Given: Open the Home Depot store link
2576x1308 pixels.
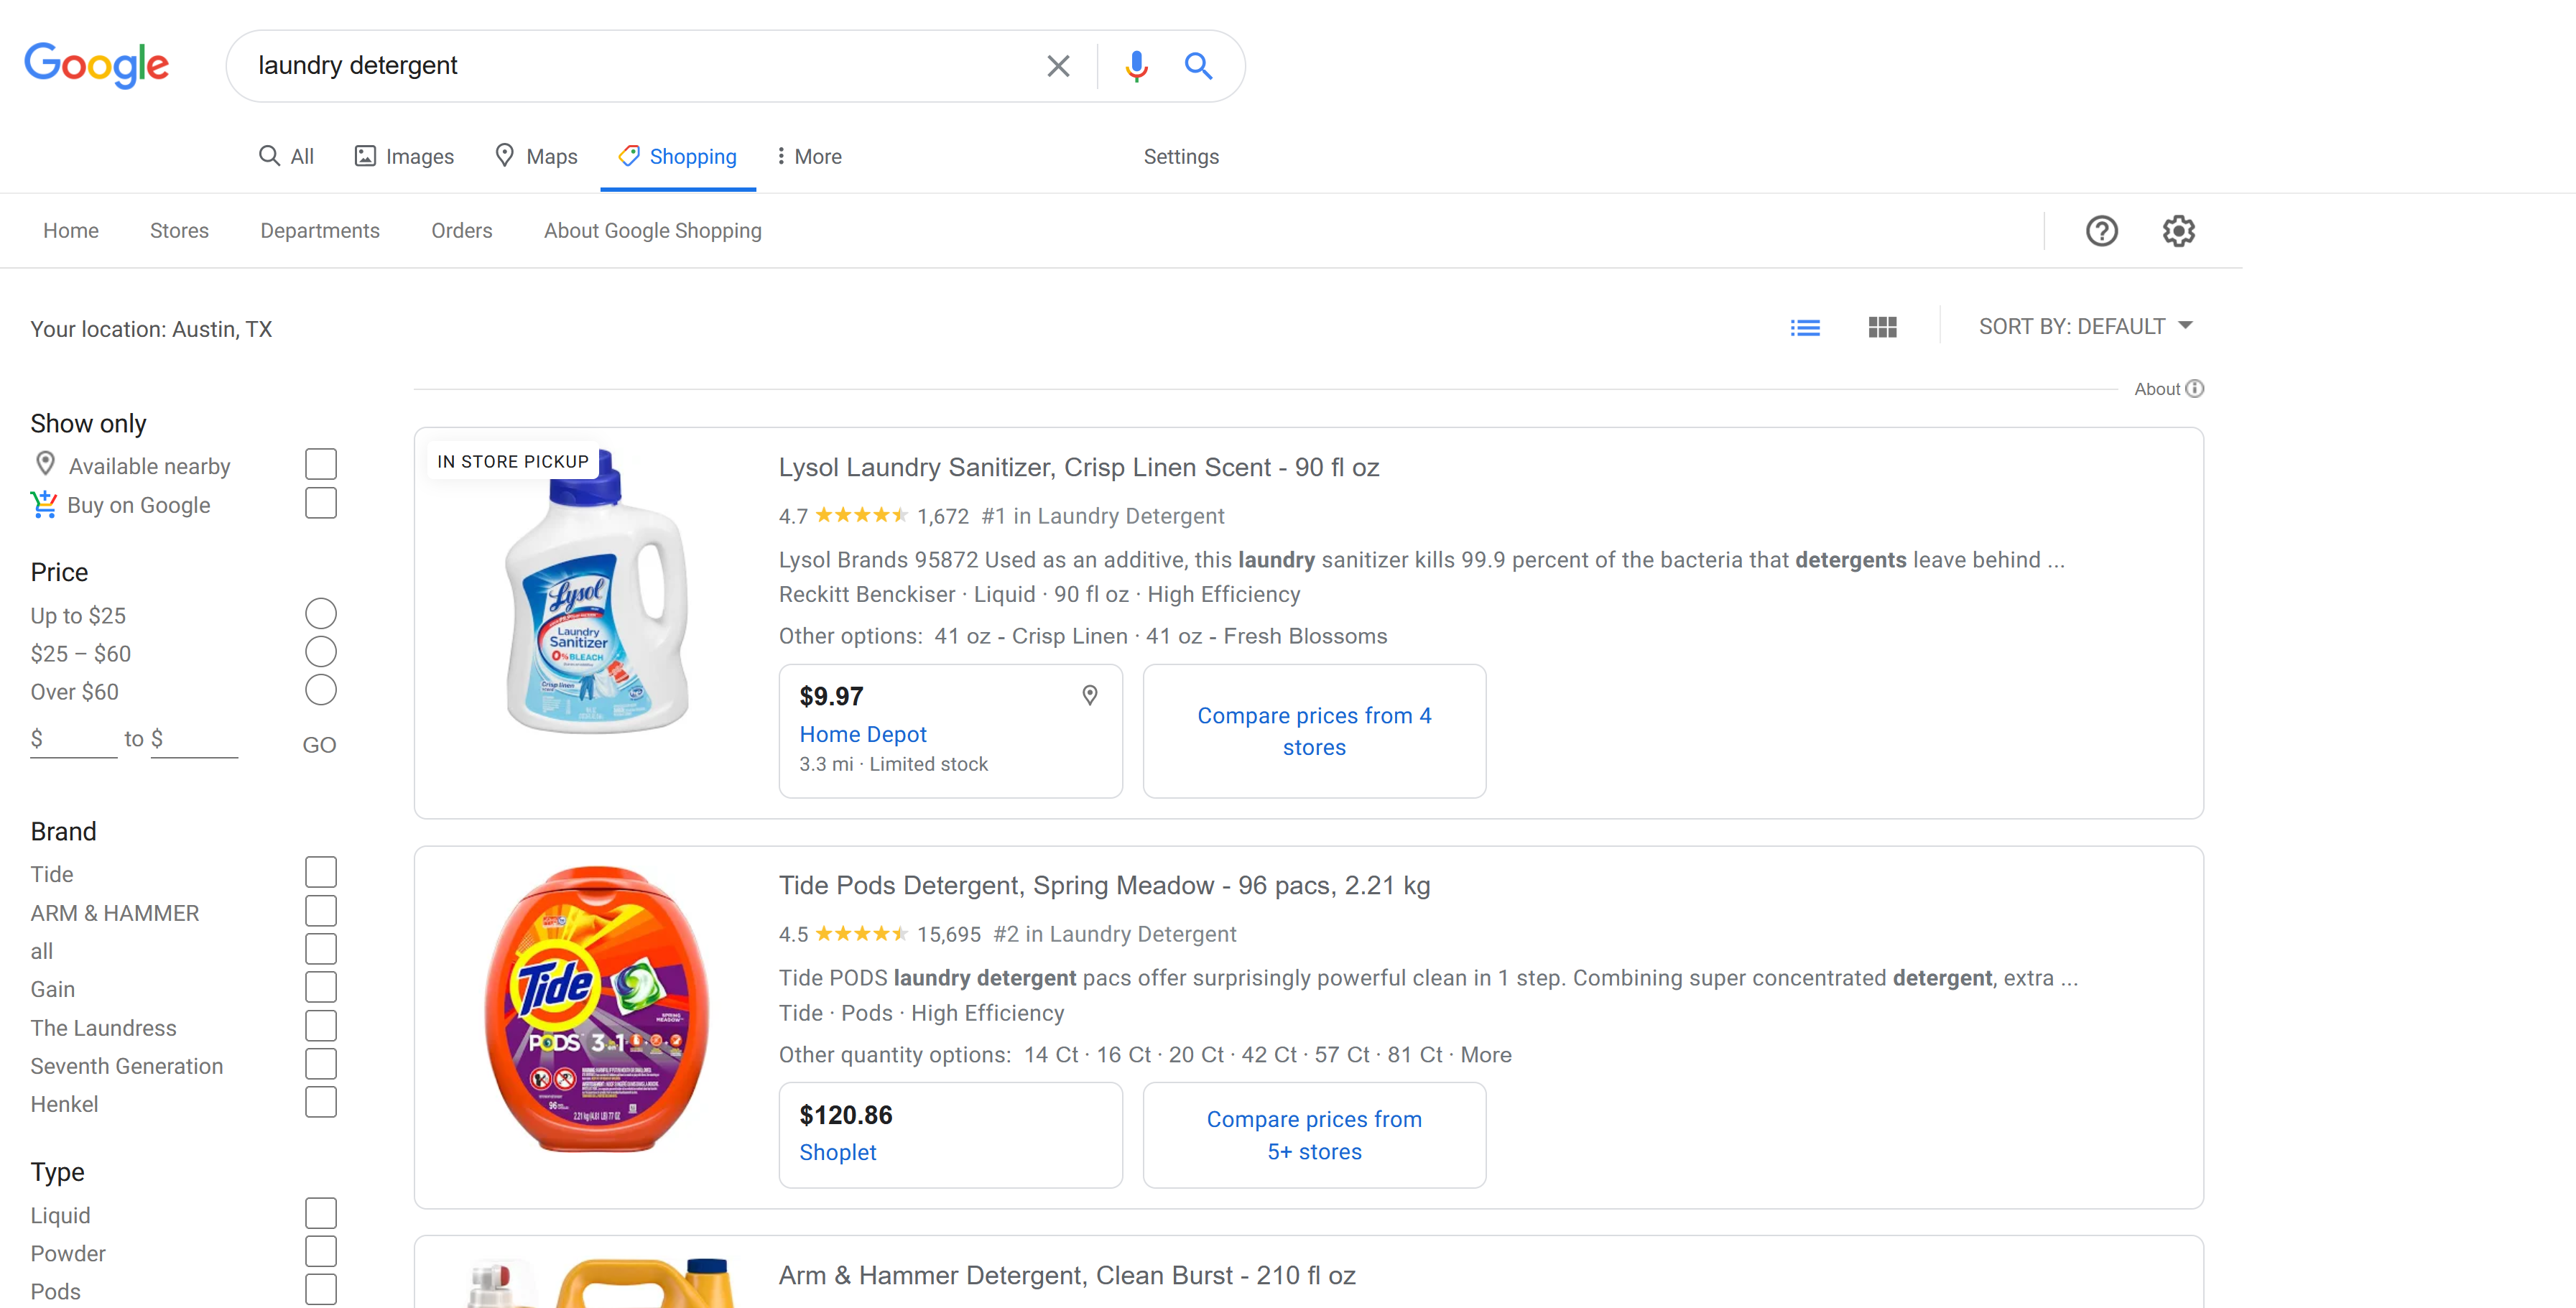Looking at the screenshot, I should click(x=863, y=734).
